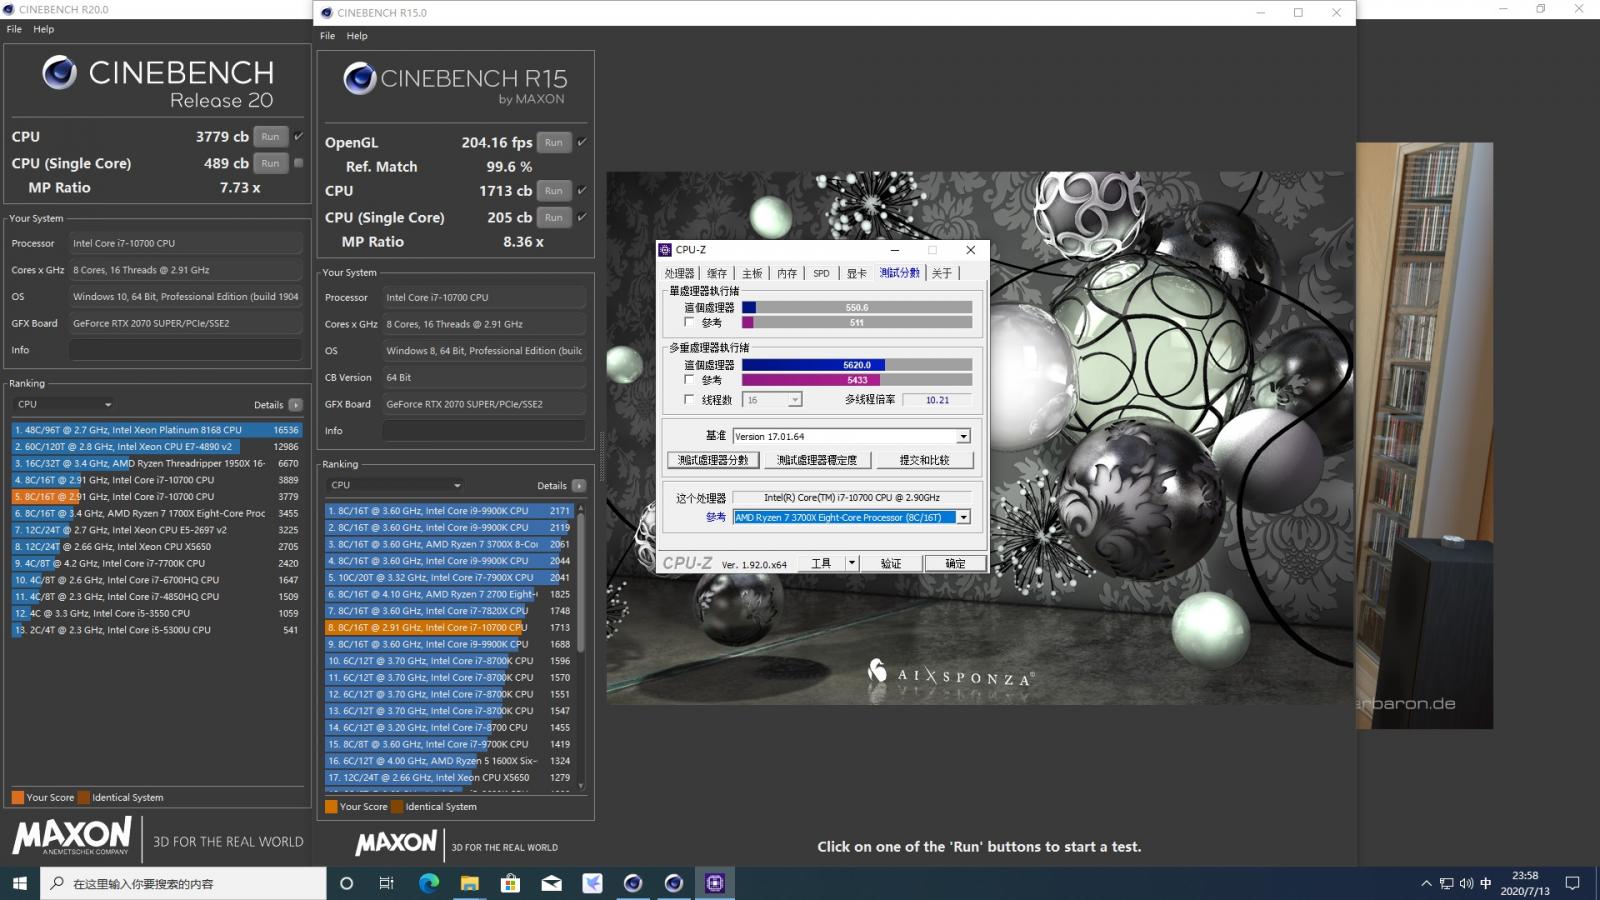Open R15 ranking Details arrow icon
1600x900 pixels.
pos(579,486)
